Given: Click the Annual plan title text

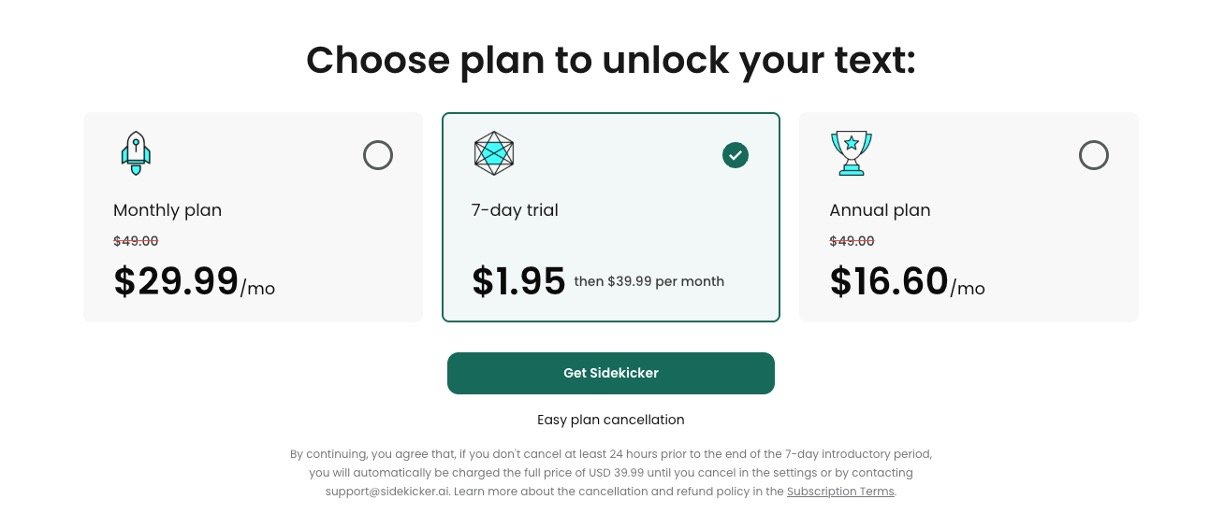Looking at the screenshot, I should [880, 210].
